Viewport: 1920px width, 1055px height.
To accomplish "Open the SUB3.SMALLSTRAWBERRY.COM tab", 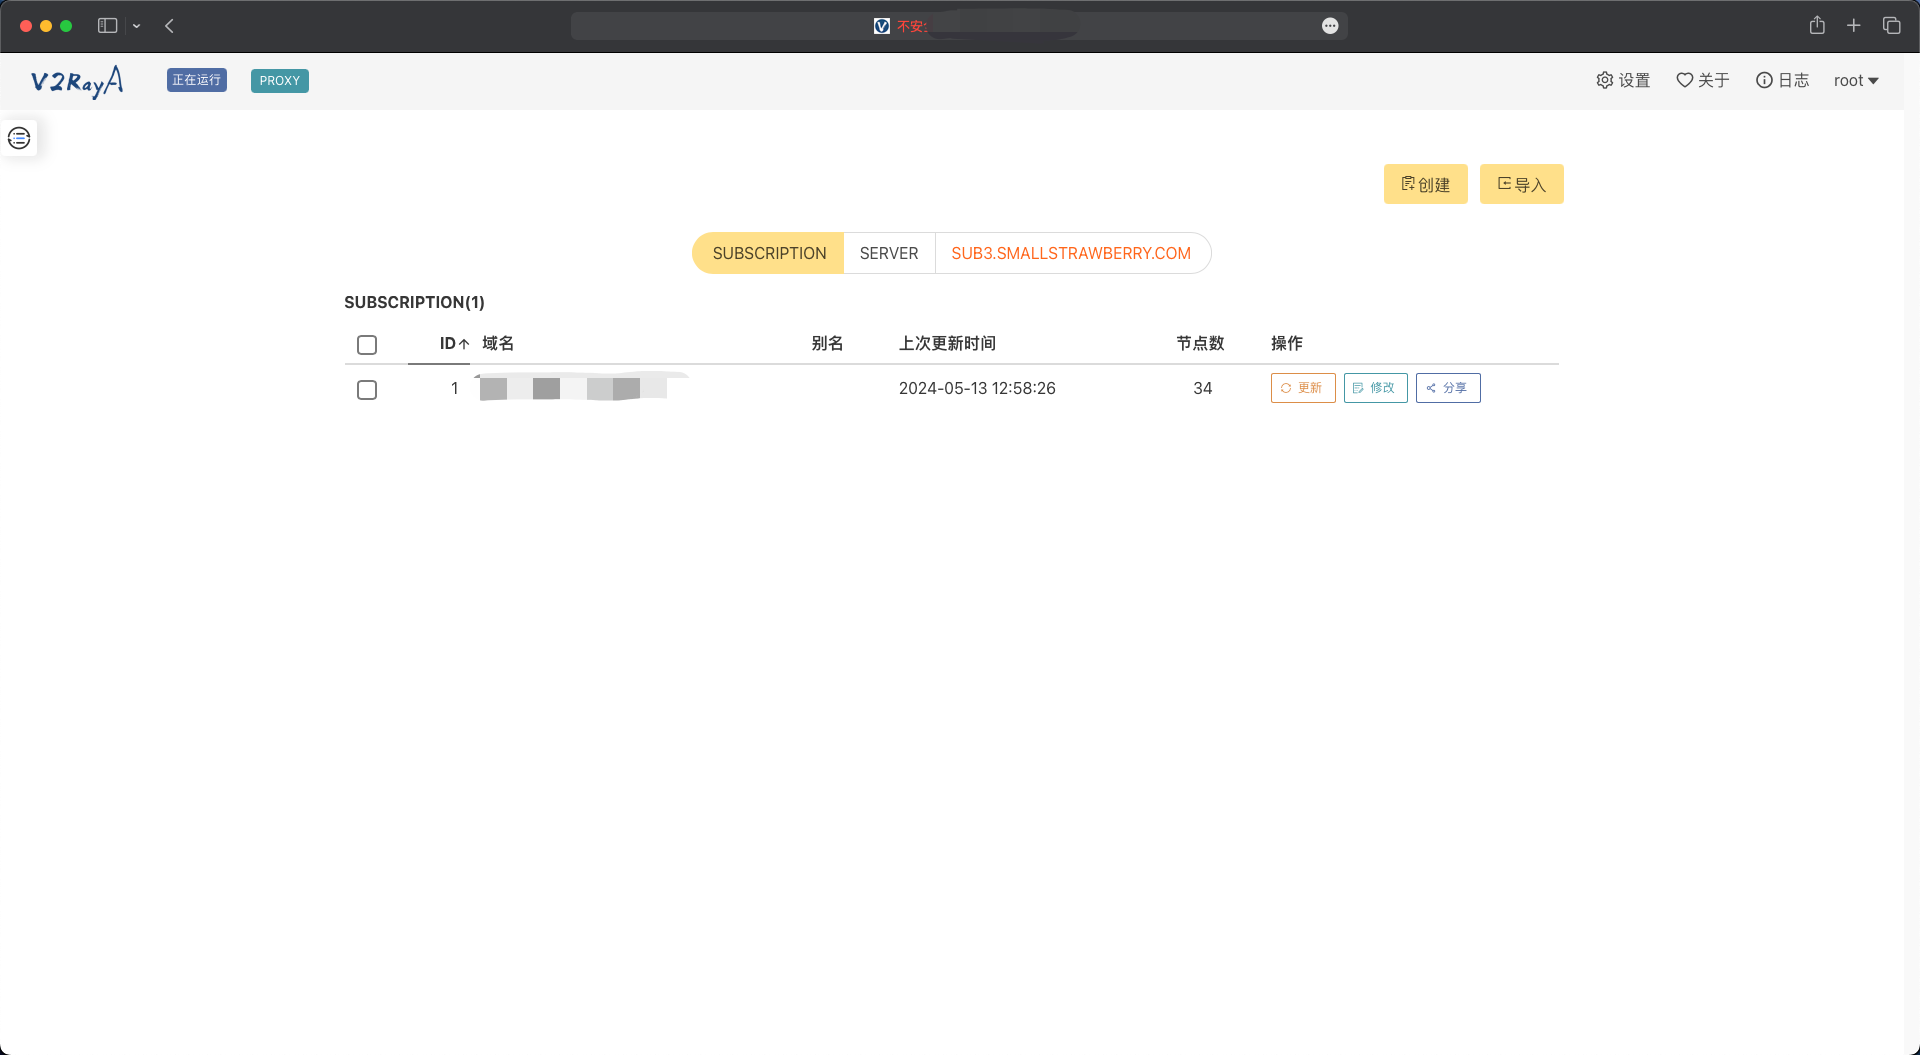I will 1070,254.
